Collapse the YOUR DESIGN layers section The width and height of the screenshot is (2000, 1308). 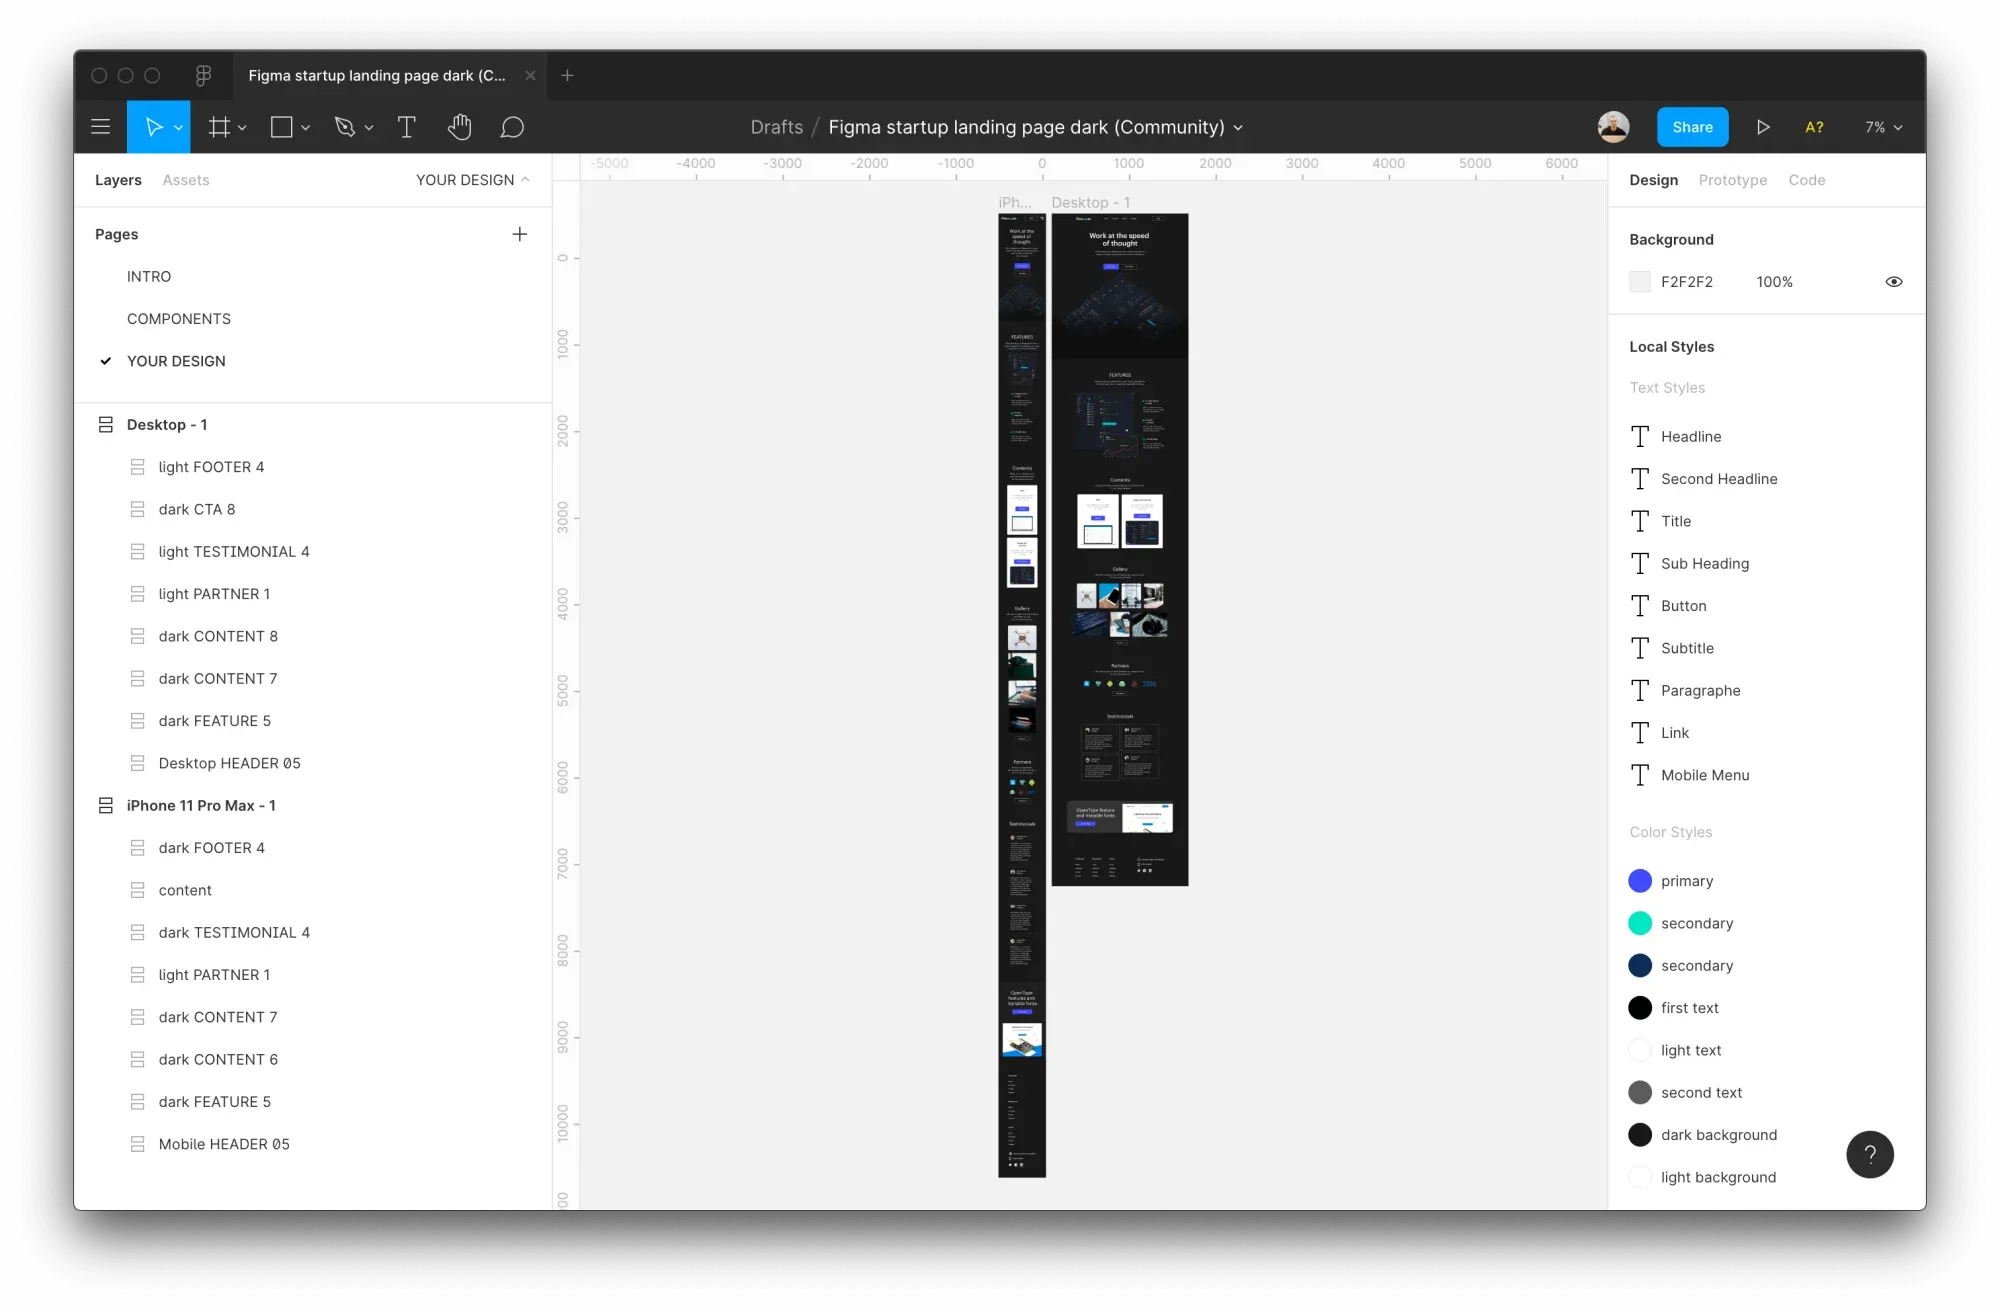[525, 180]
